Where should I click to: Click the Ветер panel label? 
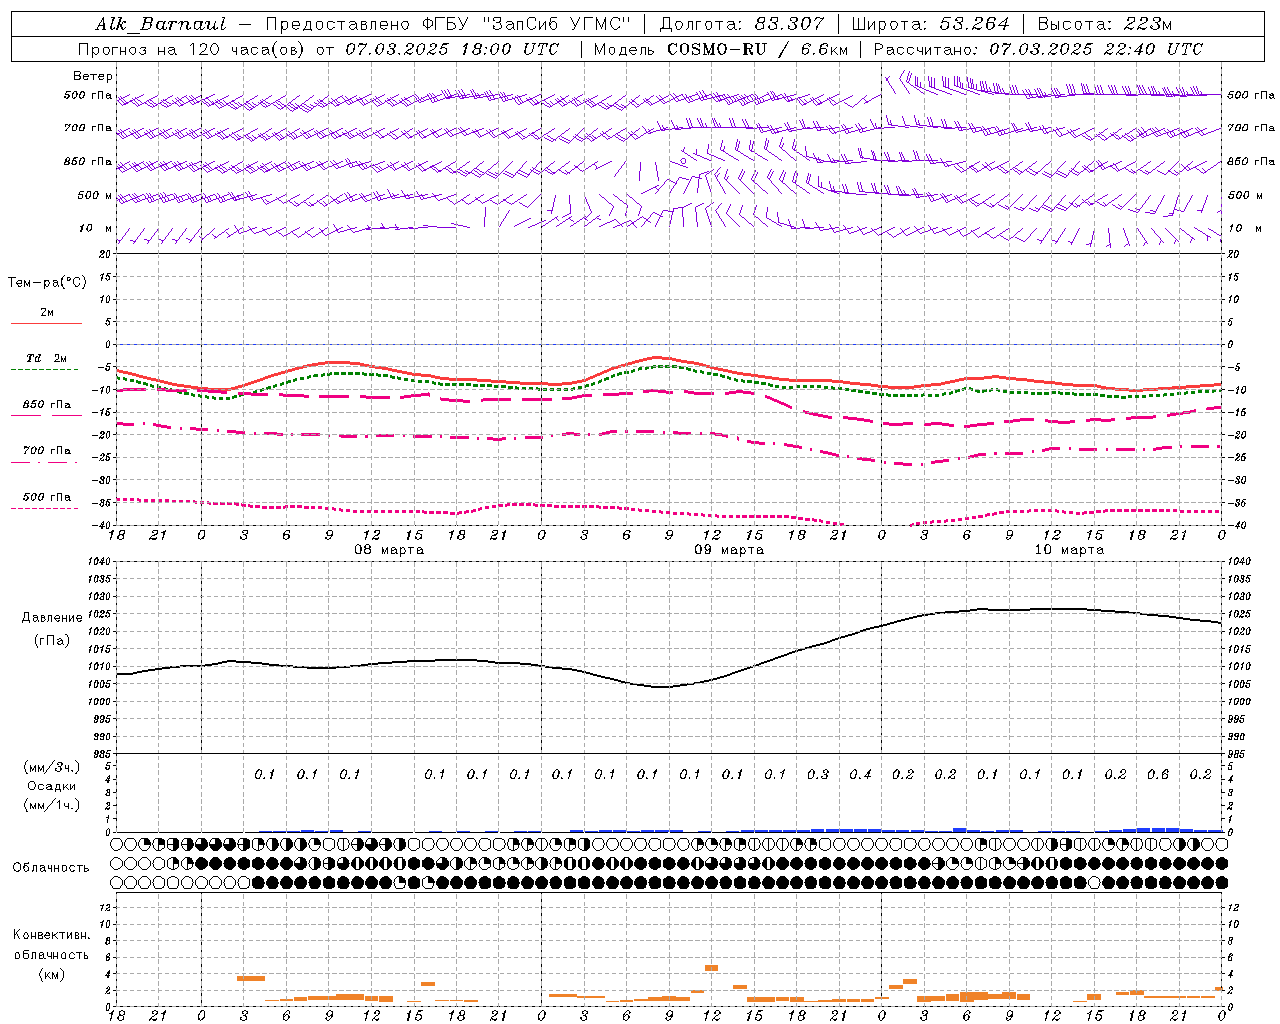click(x=93, y=76)
